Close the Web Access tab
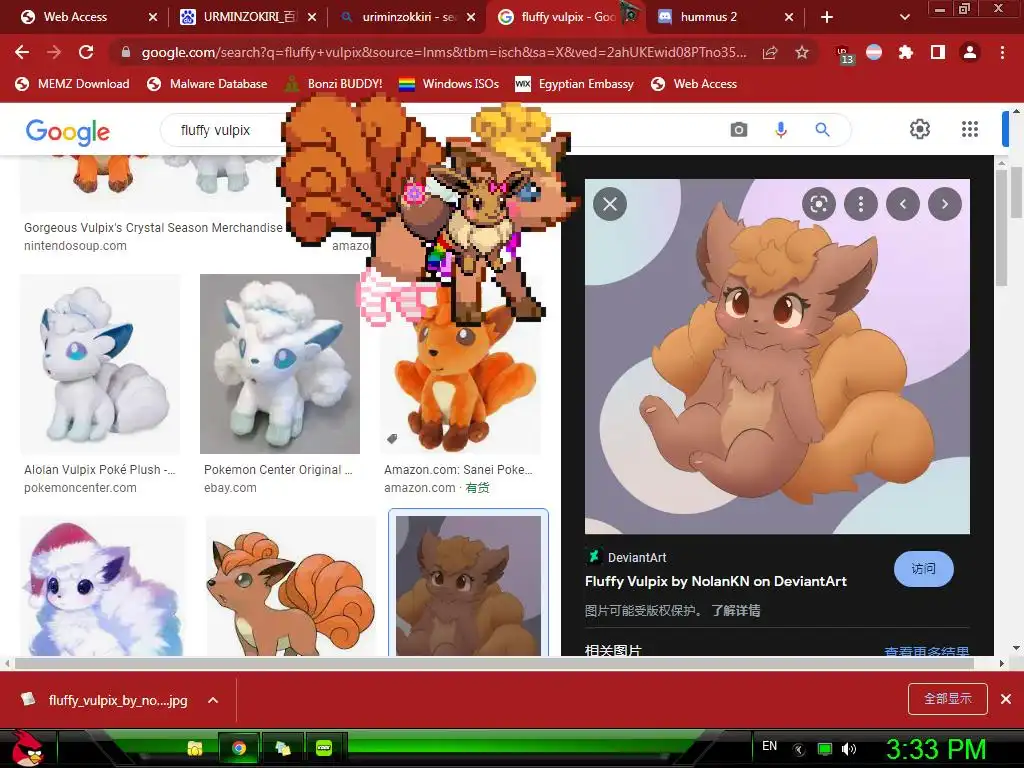 click(153, 17)
